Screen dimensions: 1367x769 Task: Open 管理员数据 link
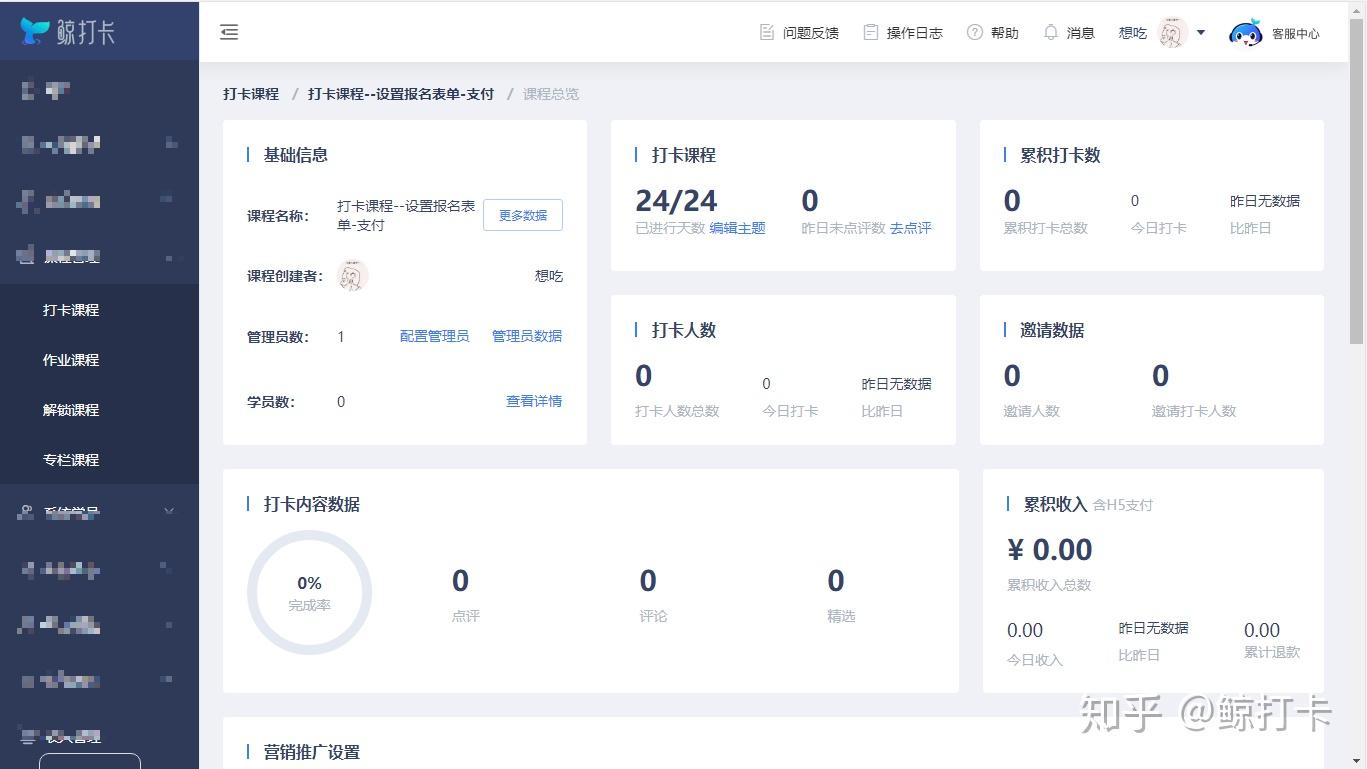point(527,336)
